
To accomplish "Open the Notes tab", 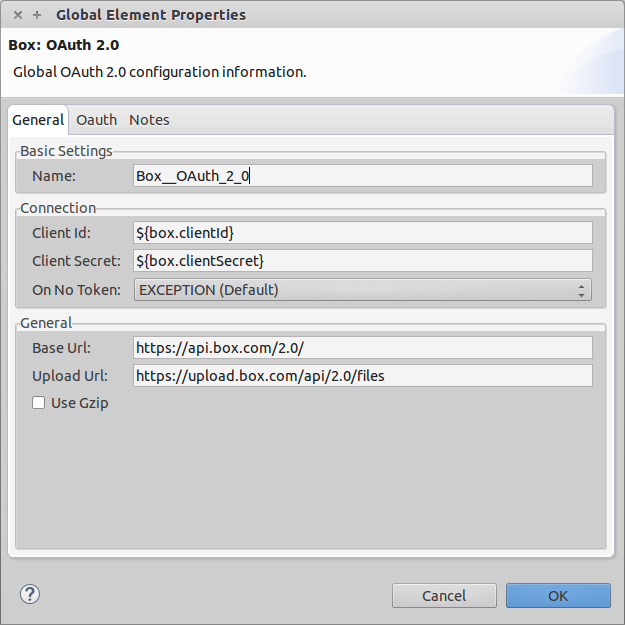I will pyautogui.click(x=149, y=120).
